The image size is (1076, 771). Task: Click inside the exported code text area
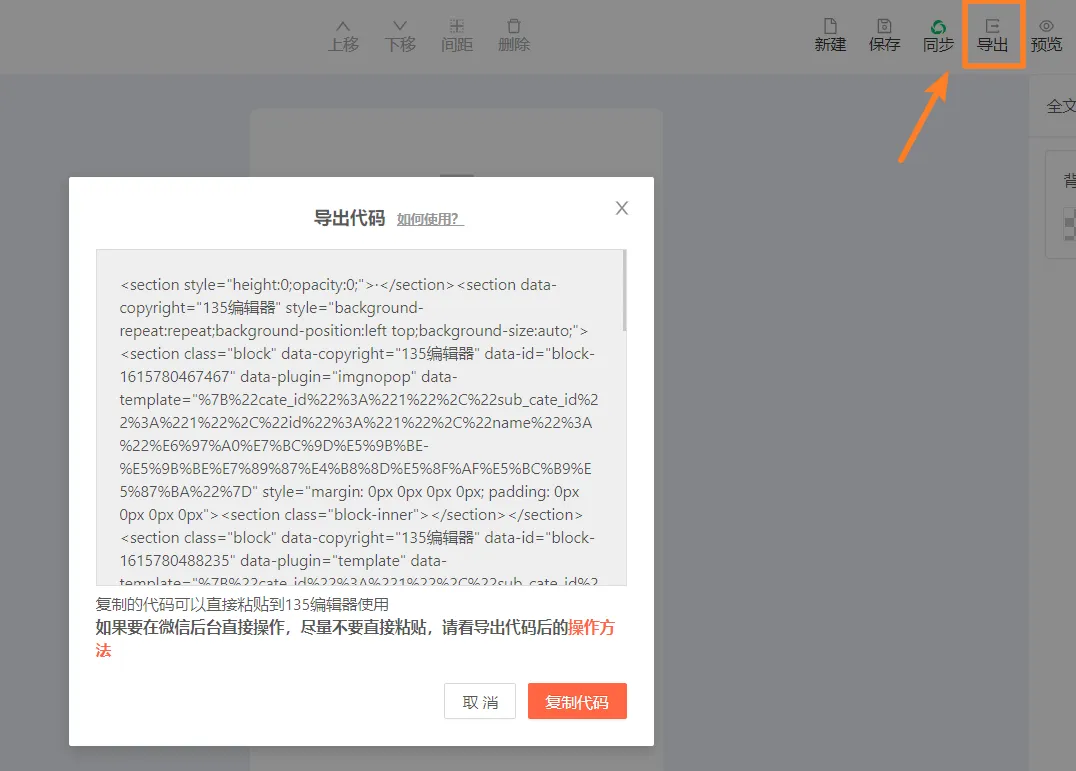pos(360,417)
